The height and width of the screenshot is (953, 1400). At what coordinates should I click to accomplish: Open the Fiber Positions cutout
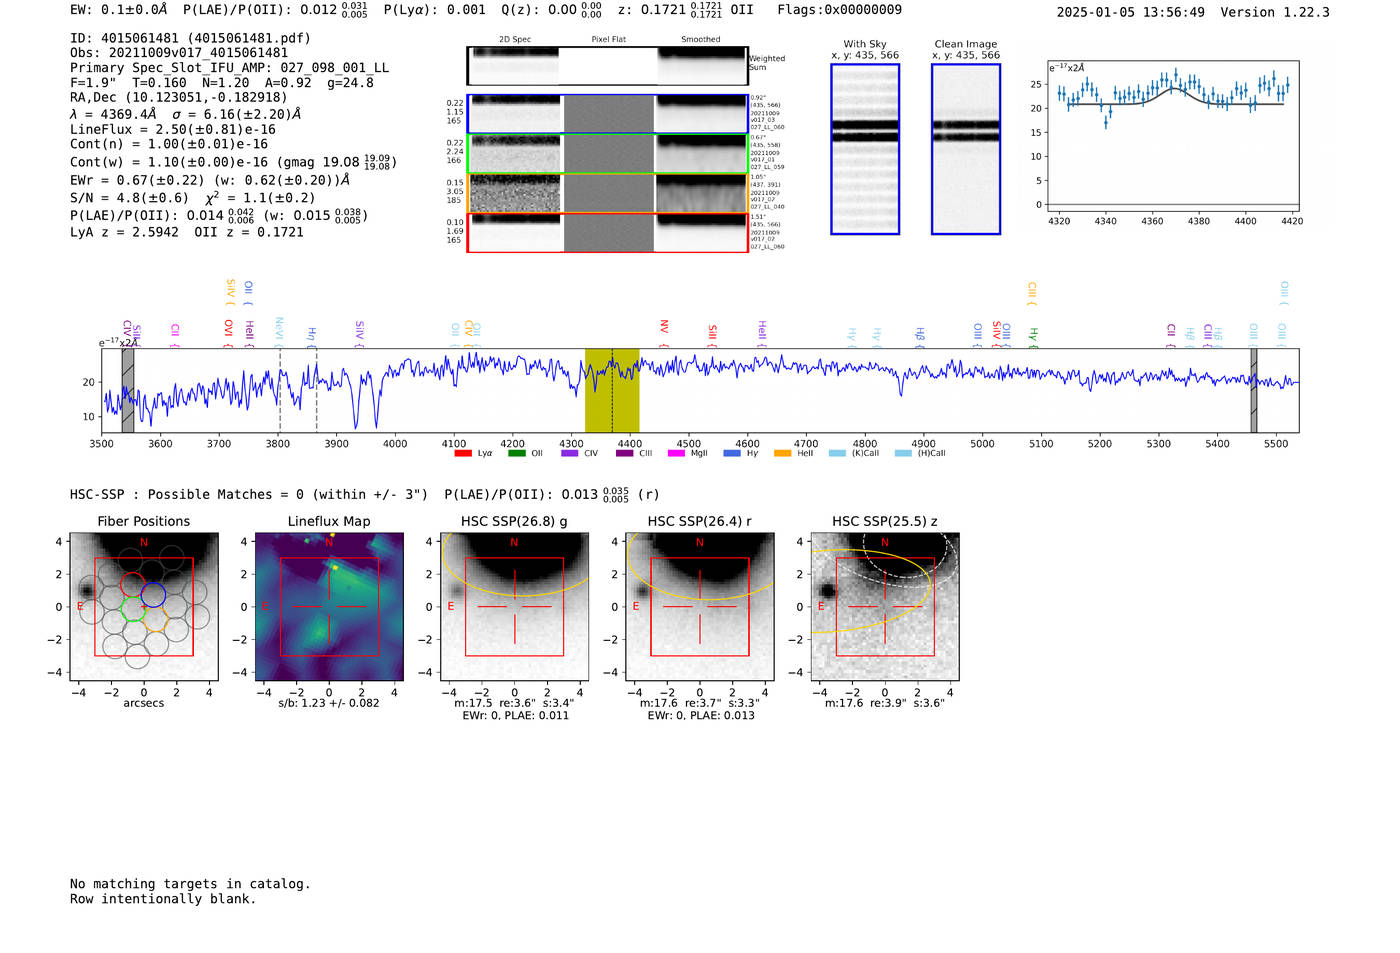coord(144,607)
